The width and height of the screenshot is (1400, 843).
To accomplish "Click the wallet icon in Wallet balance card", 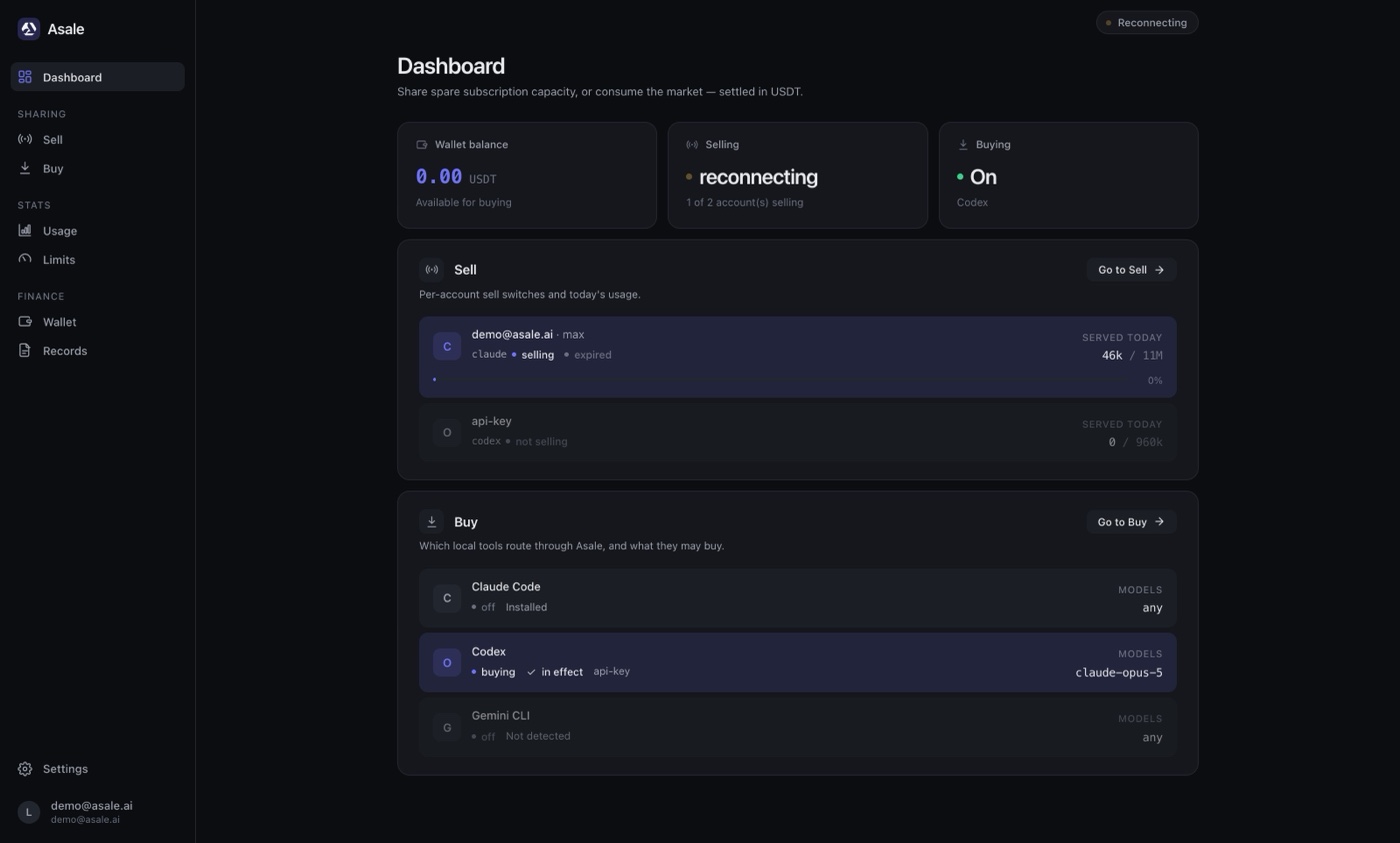I will [422, 145].
